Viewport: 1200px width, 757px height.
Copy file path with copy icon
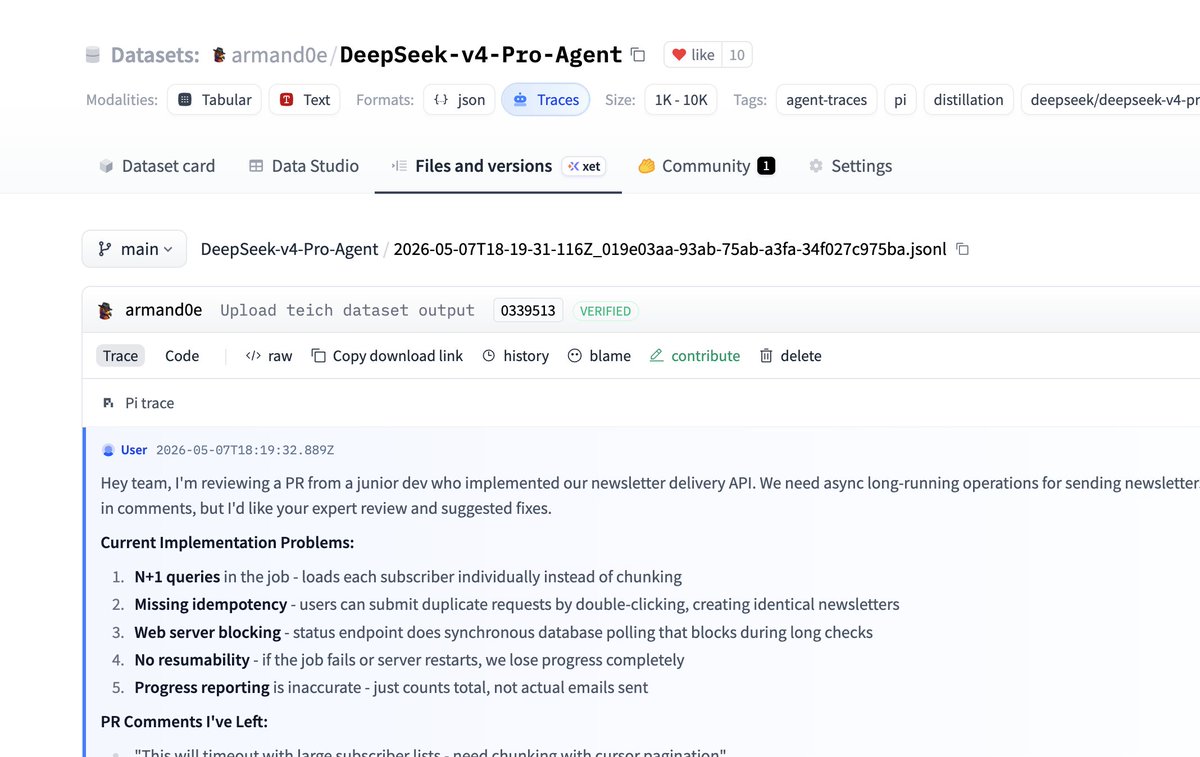(x=963, y=249)
